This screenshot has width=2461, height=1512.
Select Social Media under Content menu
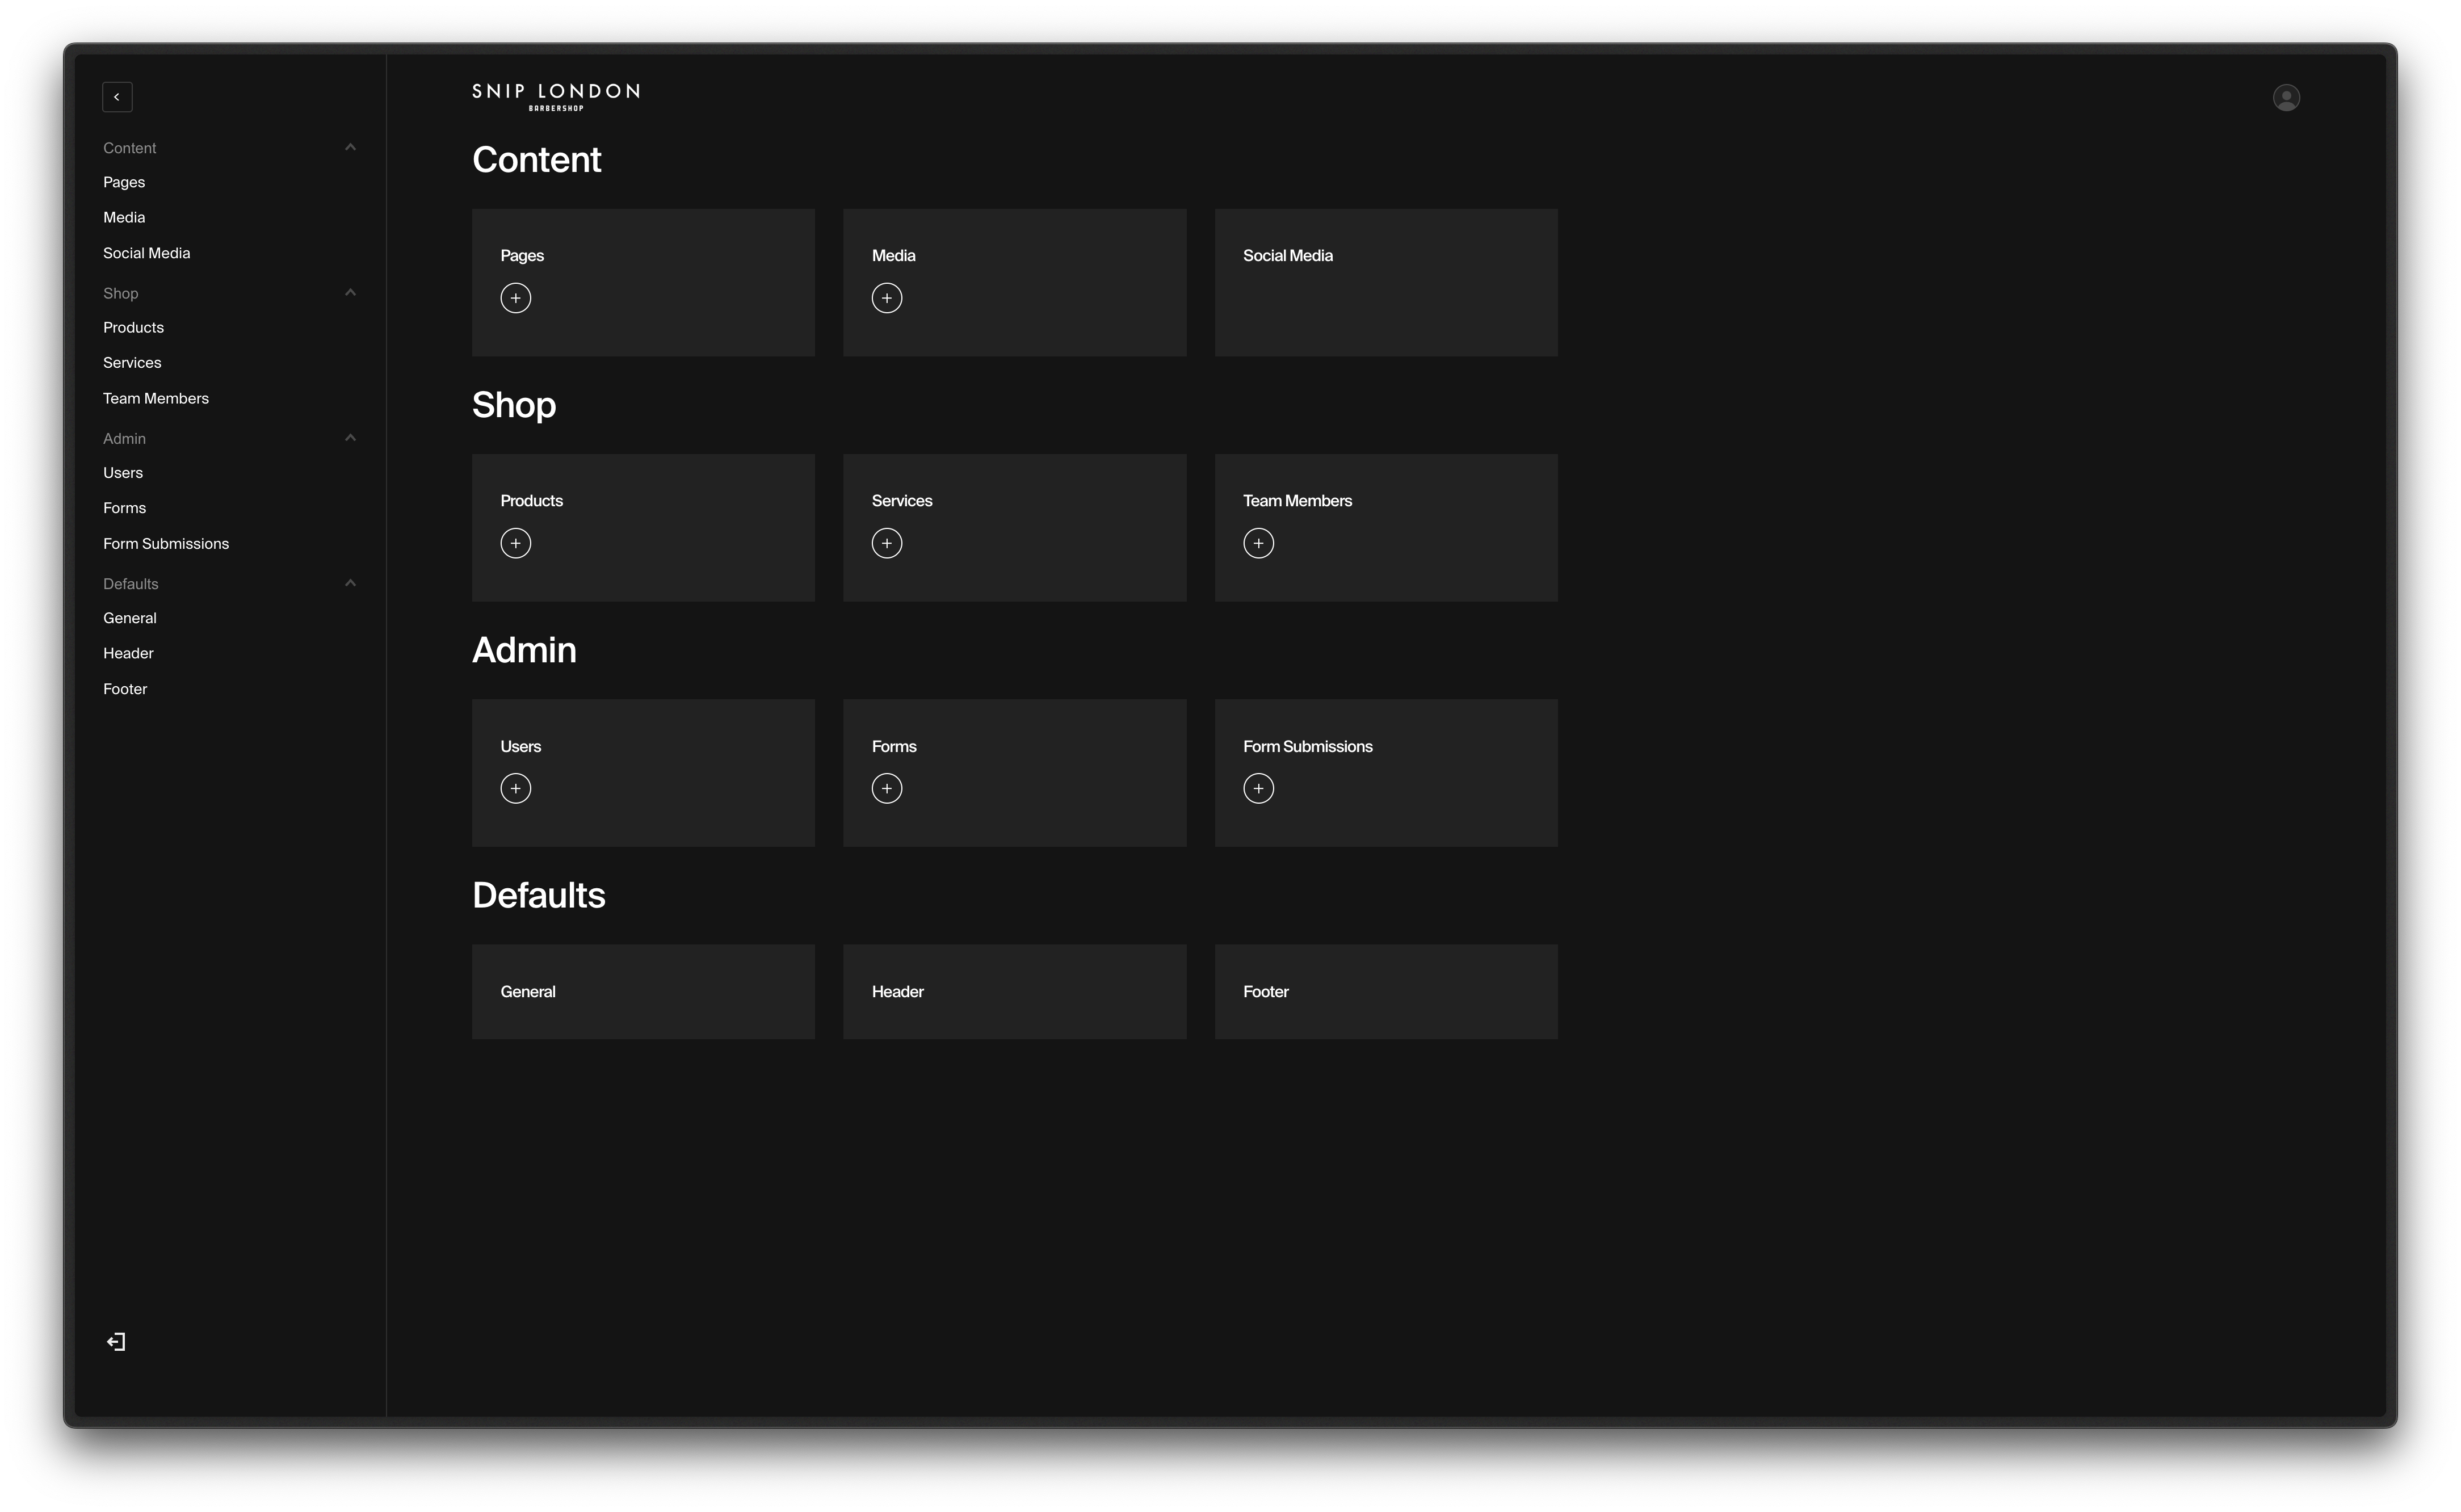tap(146, 251)
